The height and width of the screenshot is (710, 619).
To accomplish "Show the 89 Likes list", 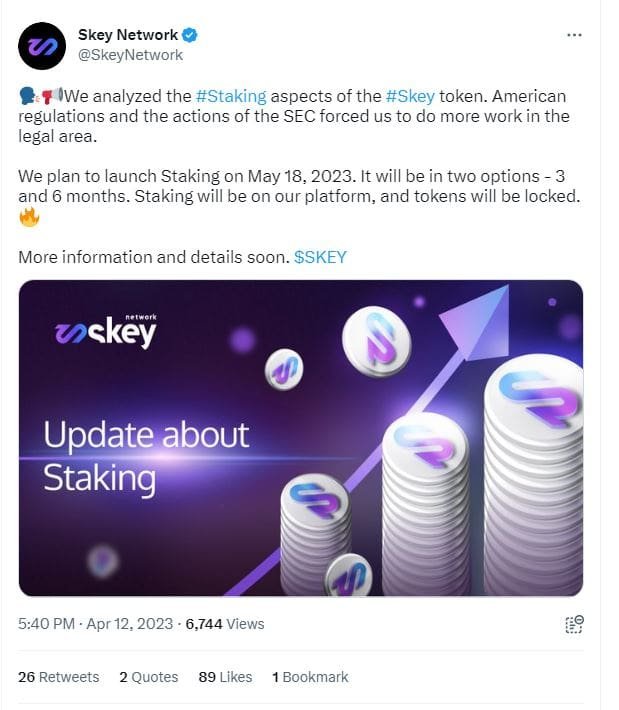I will click(225, 677).
